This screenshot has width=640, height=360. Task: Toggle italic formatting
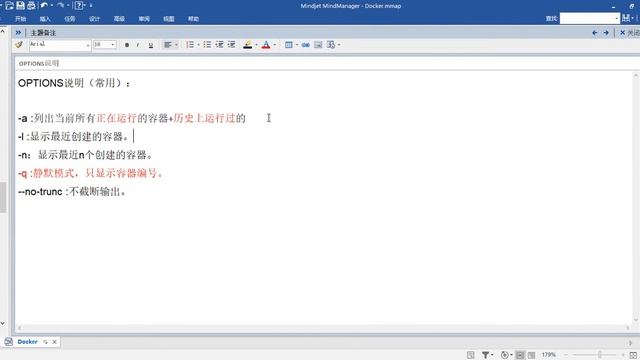tap(138, 45)
